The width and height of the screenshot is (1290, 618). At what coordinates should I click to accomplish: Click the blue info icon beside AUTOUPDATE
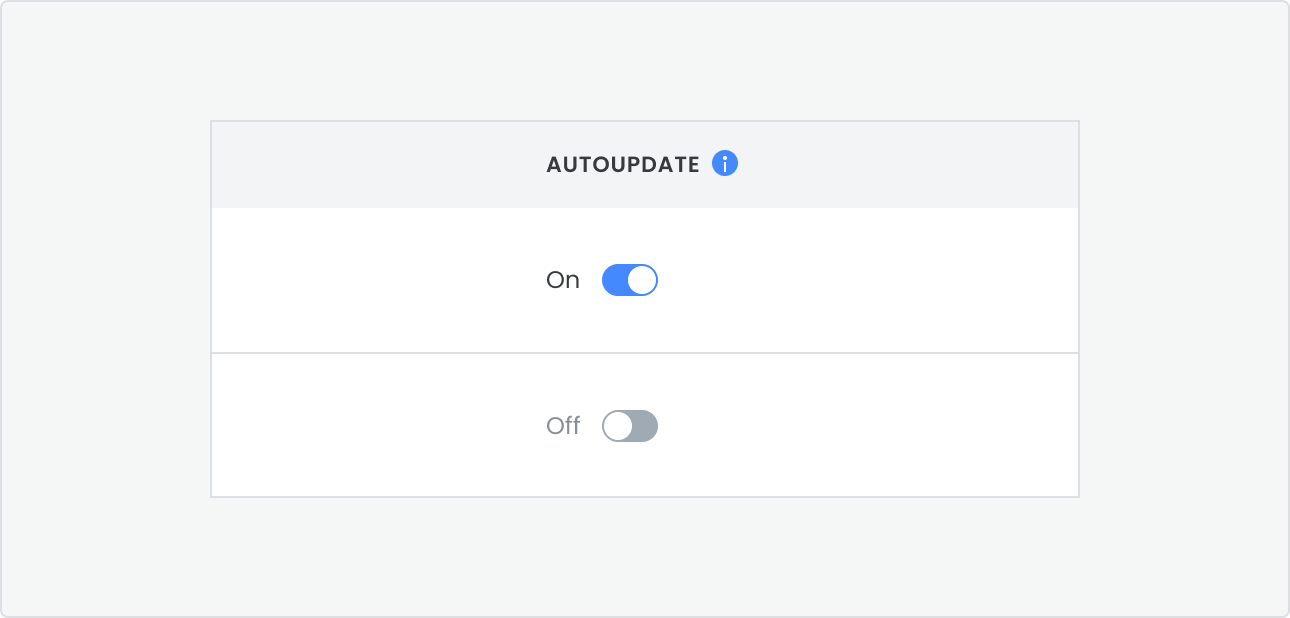(725, 163)
